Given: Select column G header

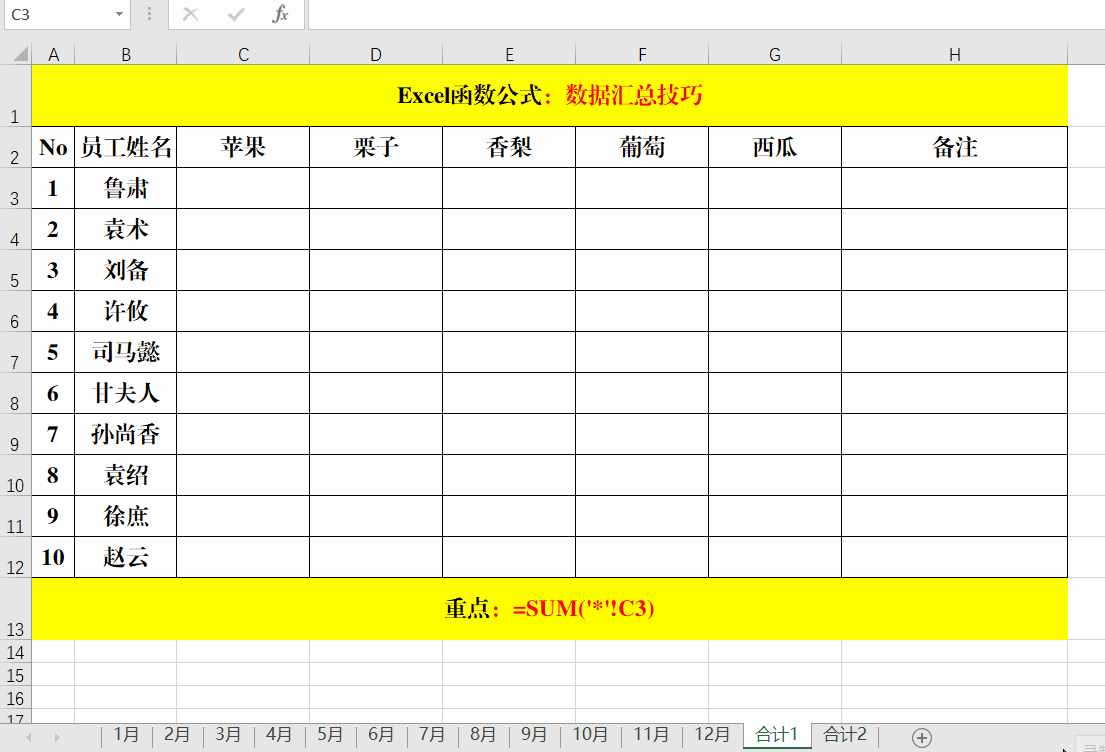Looking at the screenshot, I should click(774, 54).
